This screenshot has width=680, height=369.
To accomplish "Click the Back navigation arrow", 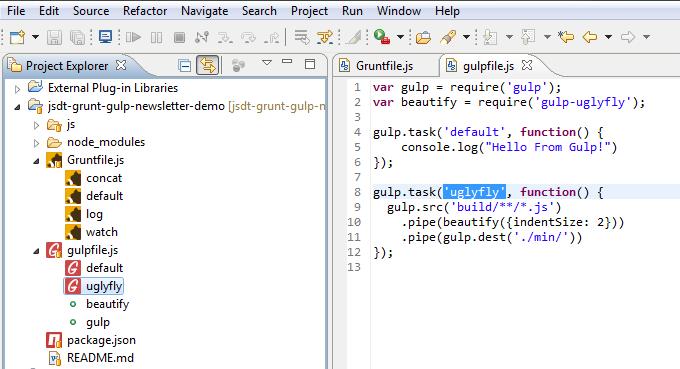I will tap(590, 37).
